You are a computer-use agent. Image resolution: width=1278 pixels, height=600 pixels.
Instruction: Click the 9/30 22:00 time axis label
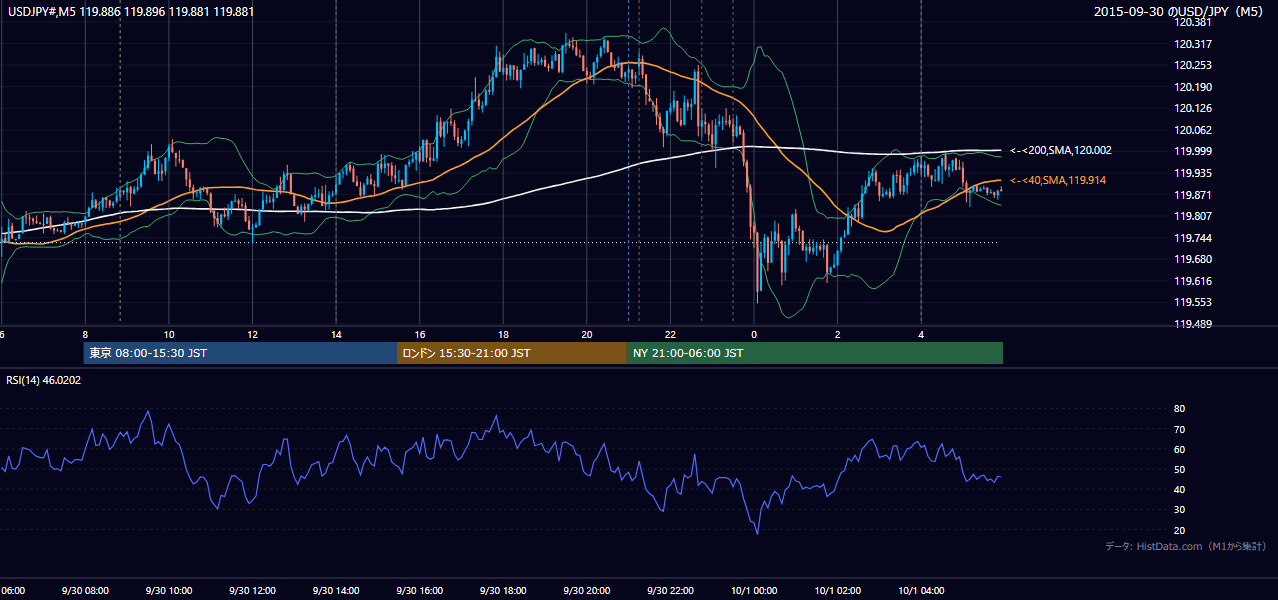pos(670,591)
